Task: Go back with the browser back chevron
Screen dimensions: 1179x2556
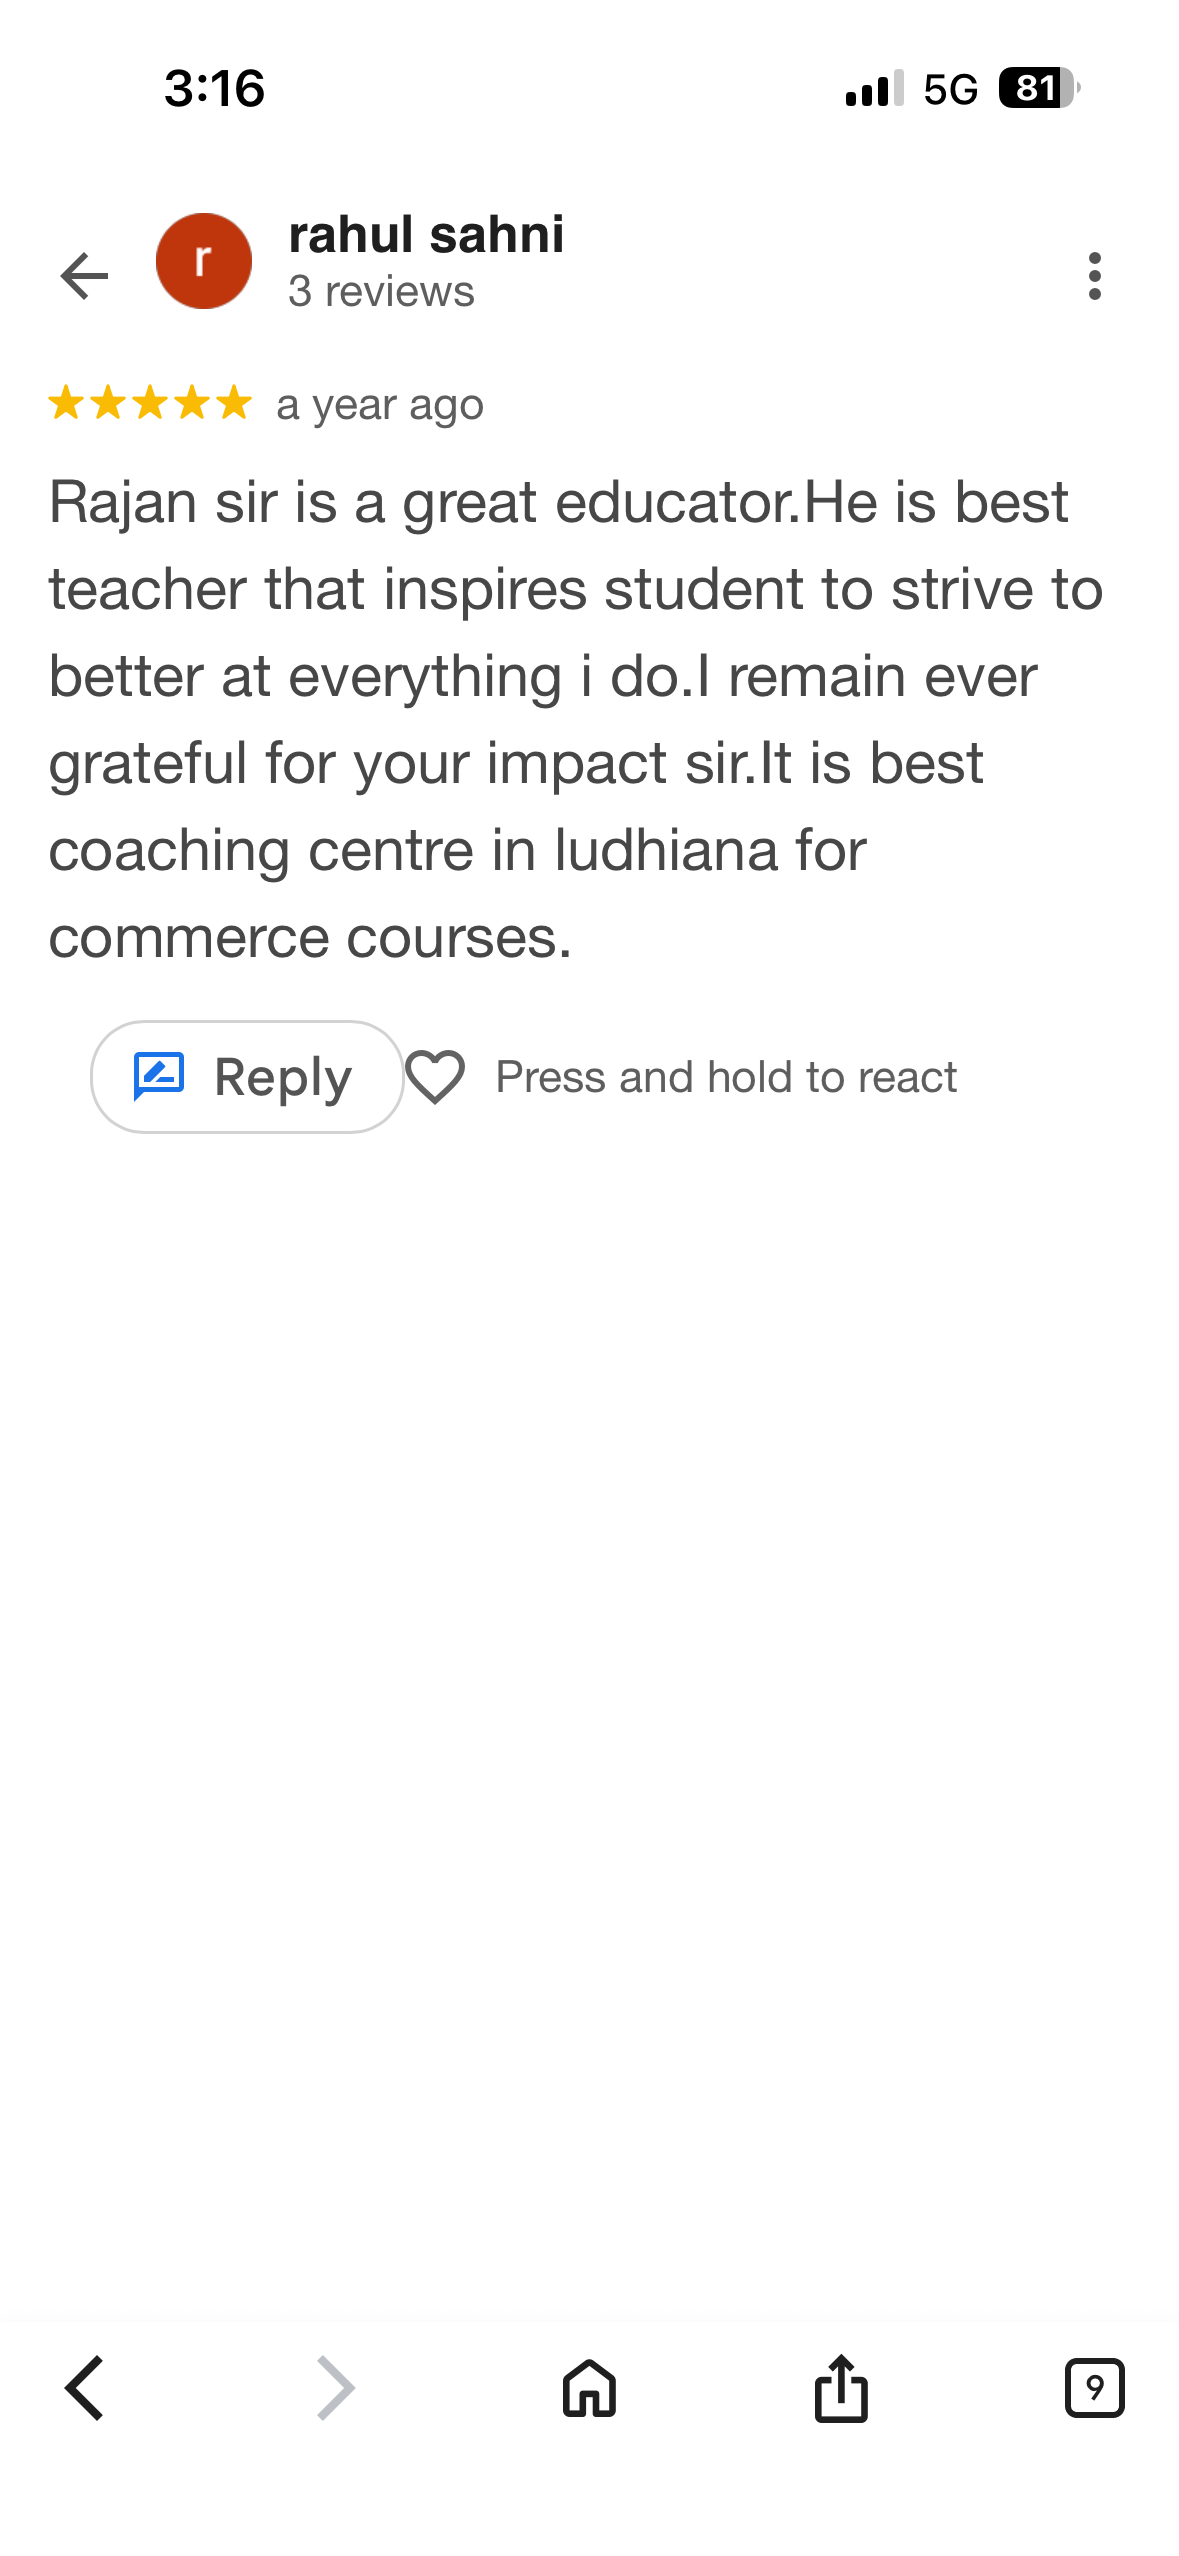Action: 85,2388
